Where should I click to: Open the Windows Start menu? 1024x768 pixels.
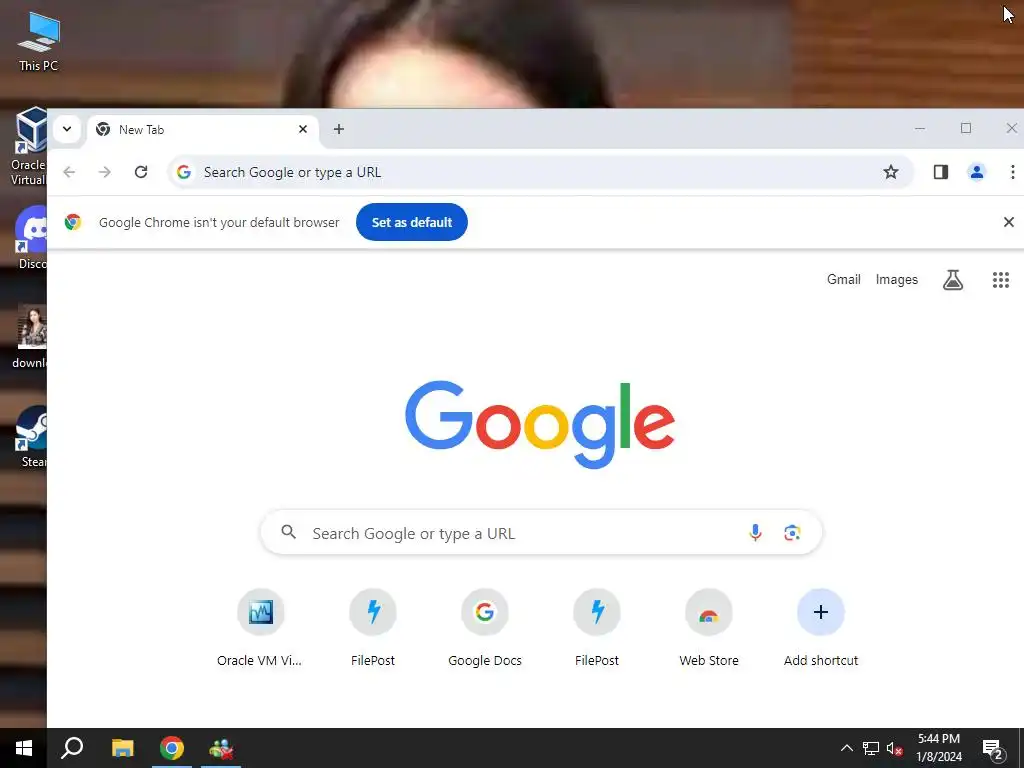(x=24, y=748)
